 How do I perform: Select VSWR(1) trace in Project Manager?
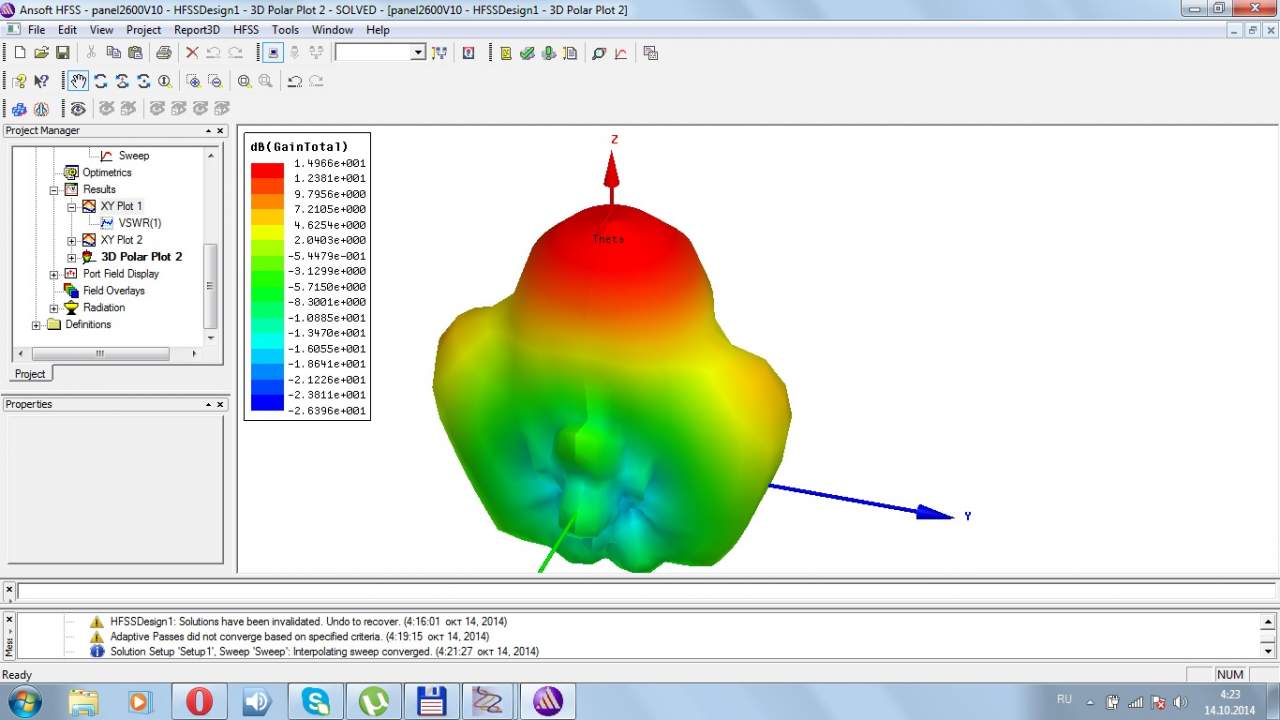pyautogui.click(x=139, y=223)
